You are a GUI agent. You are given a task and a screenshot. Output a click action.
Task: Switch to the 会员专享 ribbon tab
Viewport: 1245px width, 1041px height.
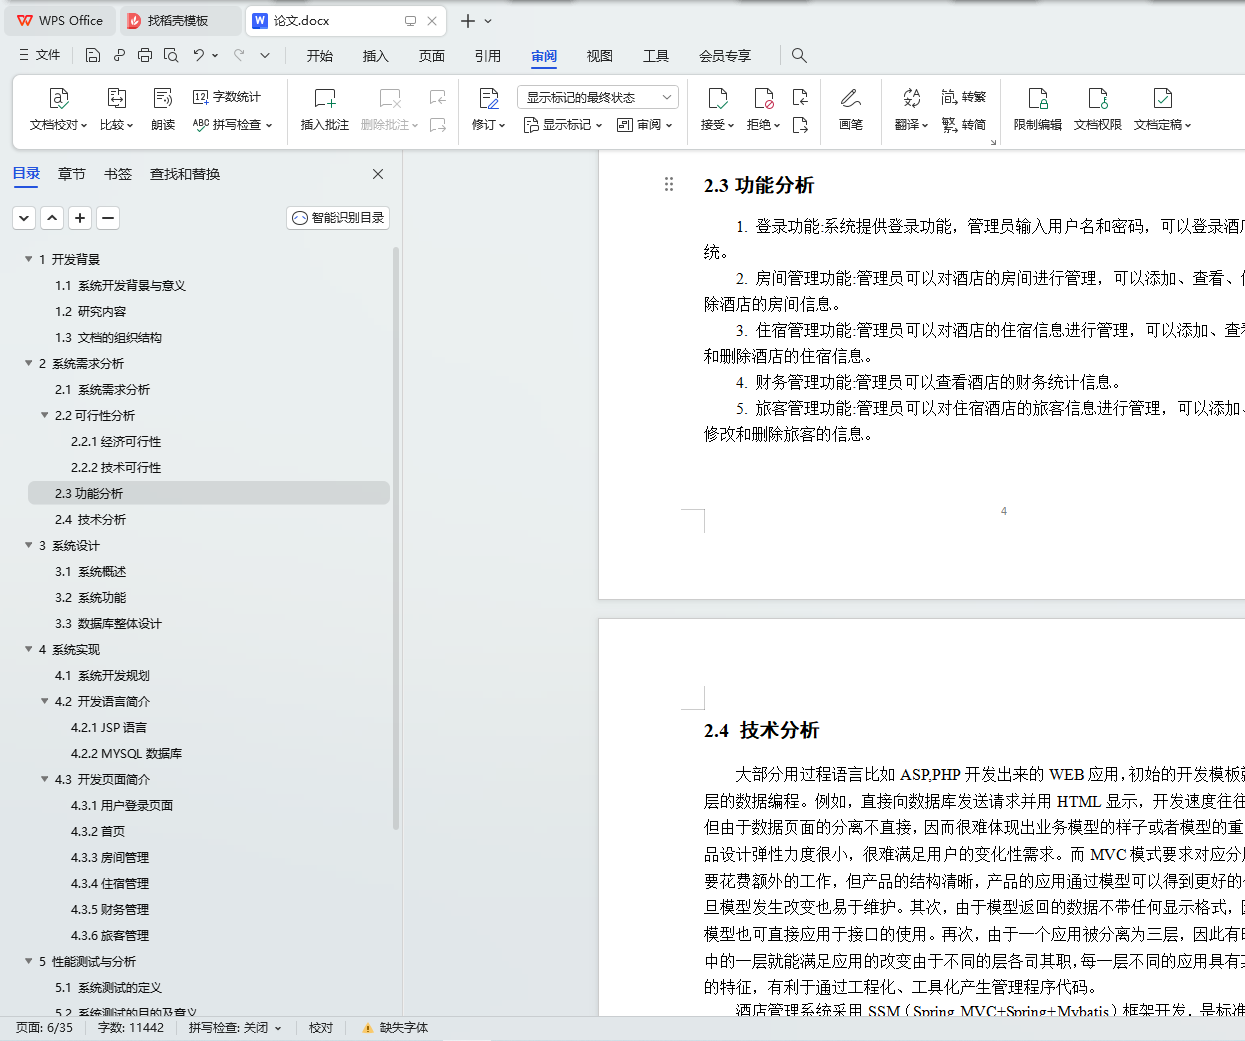click(725, 56)
